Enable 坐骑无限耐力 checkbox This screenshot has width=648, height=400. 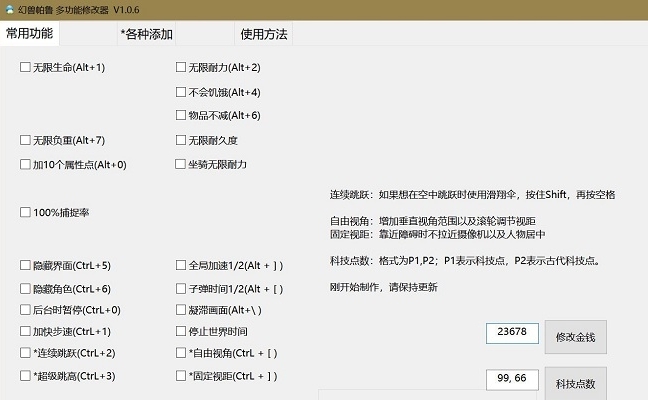click(x=181, y=164)
